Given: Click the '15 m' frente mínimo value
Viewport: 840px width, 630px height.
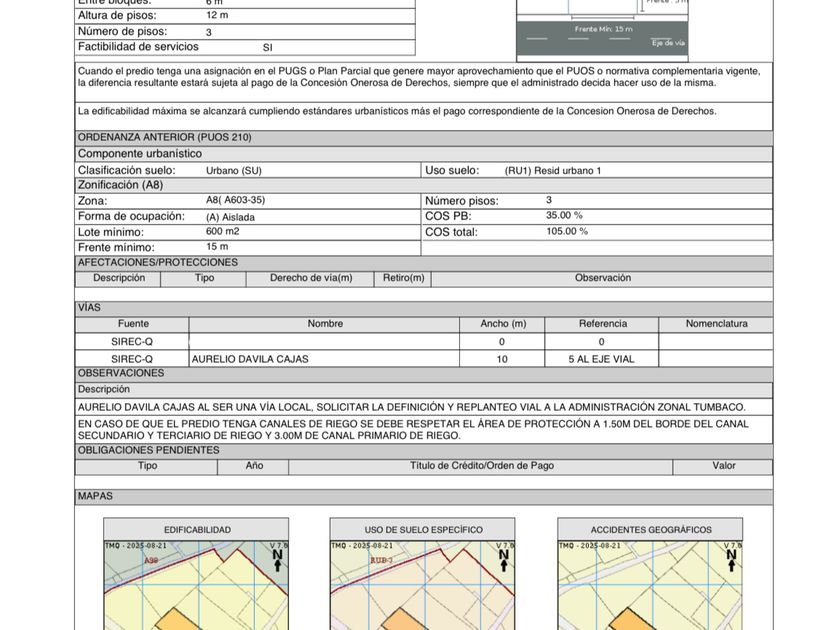Looking at the screenshot, I should click(x=217, y=246).
